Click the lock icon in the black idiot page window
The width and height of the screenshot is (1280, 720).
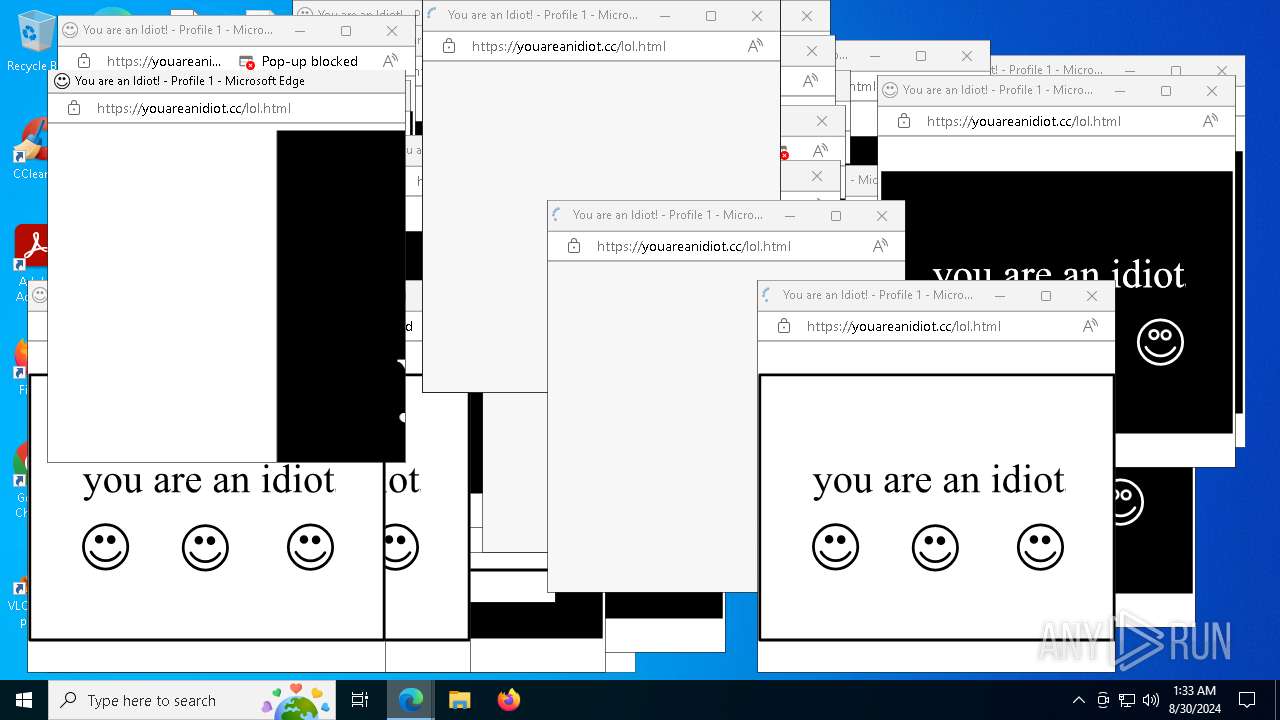pos(904,121)
